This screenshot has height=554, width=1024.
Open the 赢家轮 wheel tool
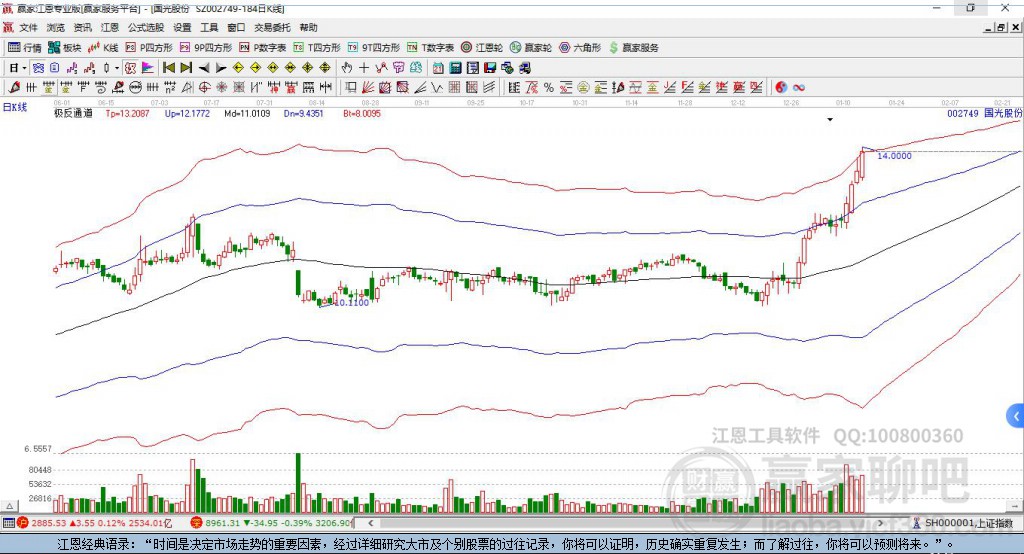click(531, 48)
